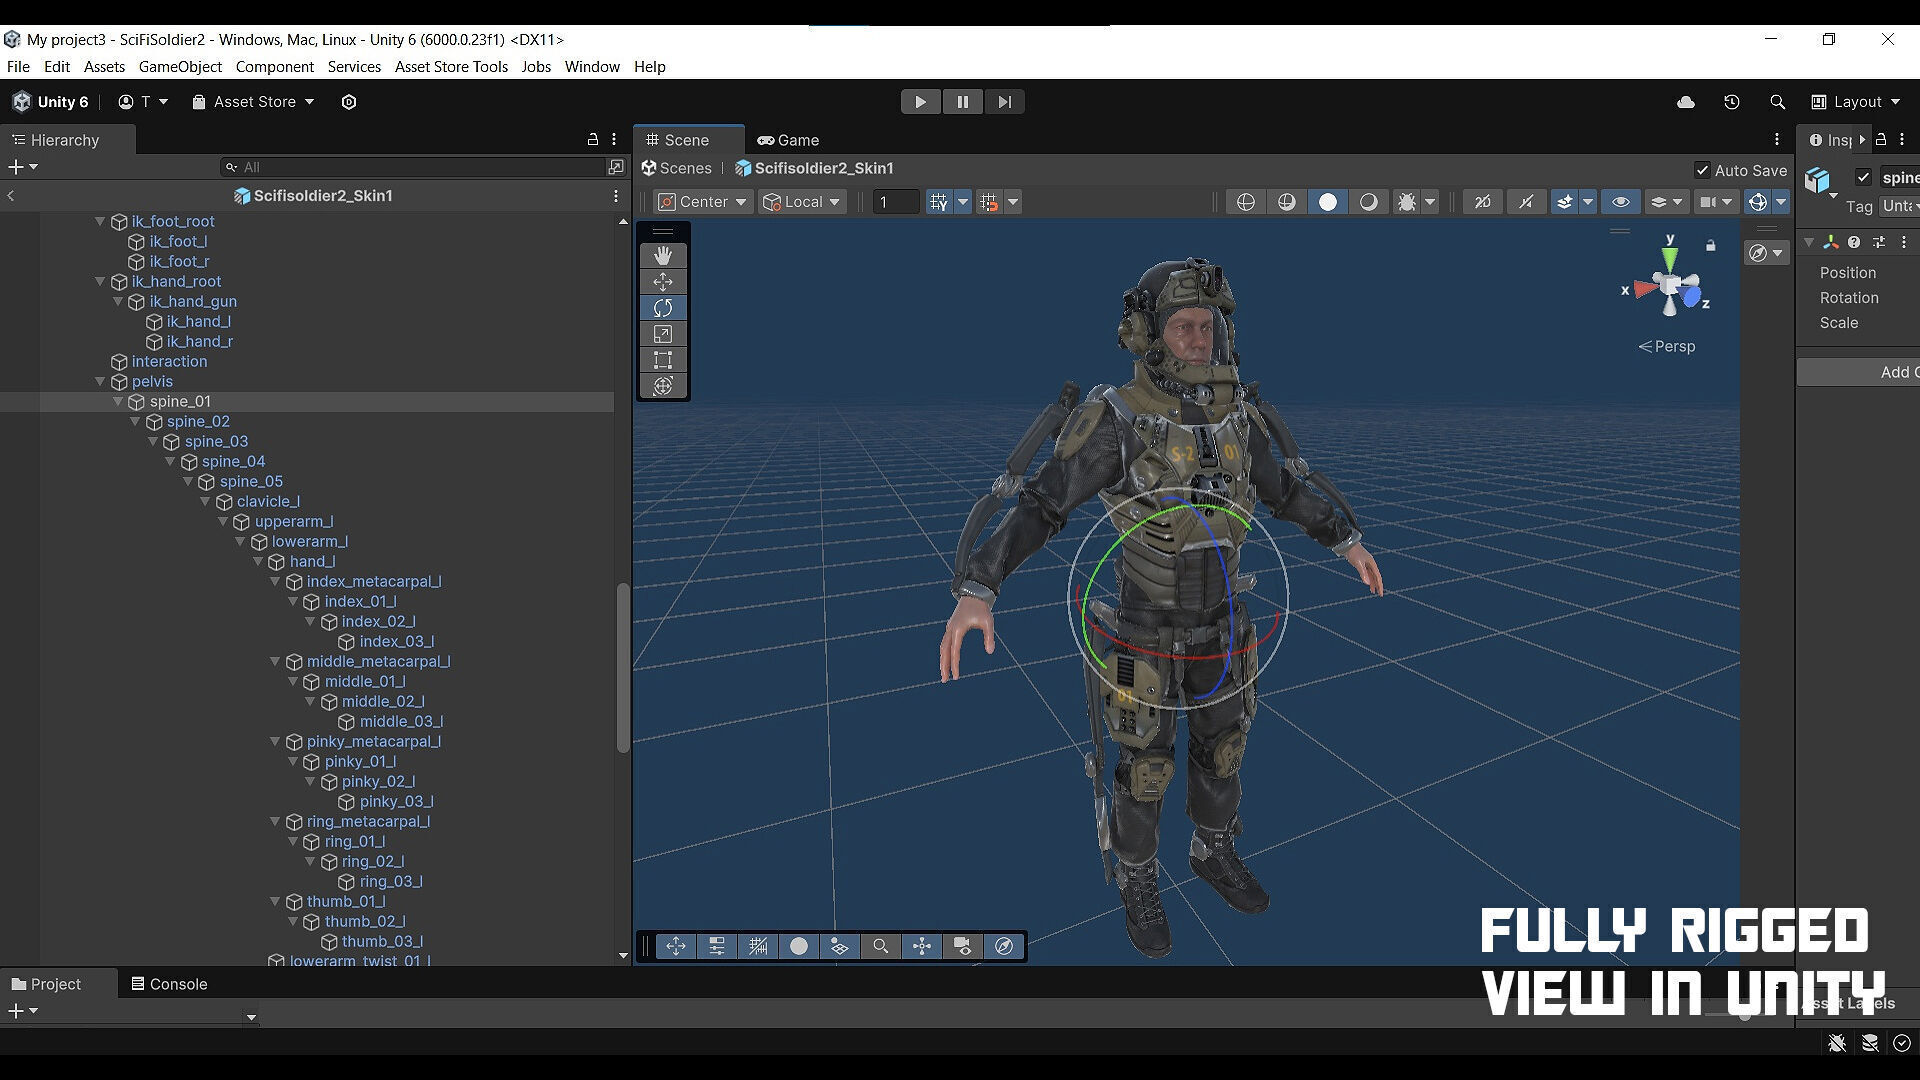The image size is (1920, 1080).
Task: Click the Step frame button
Action: [x=1004, y=102]
